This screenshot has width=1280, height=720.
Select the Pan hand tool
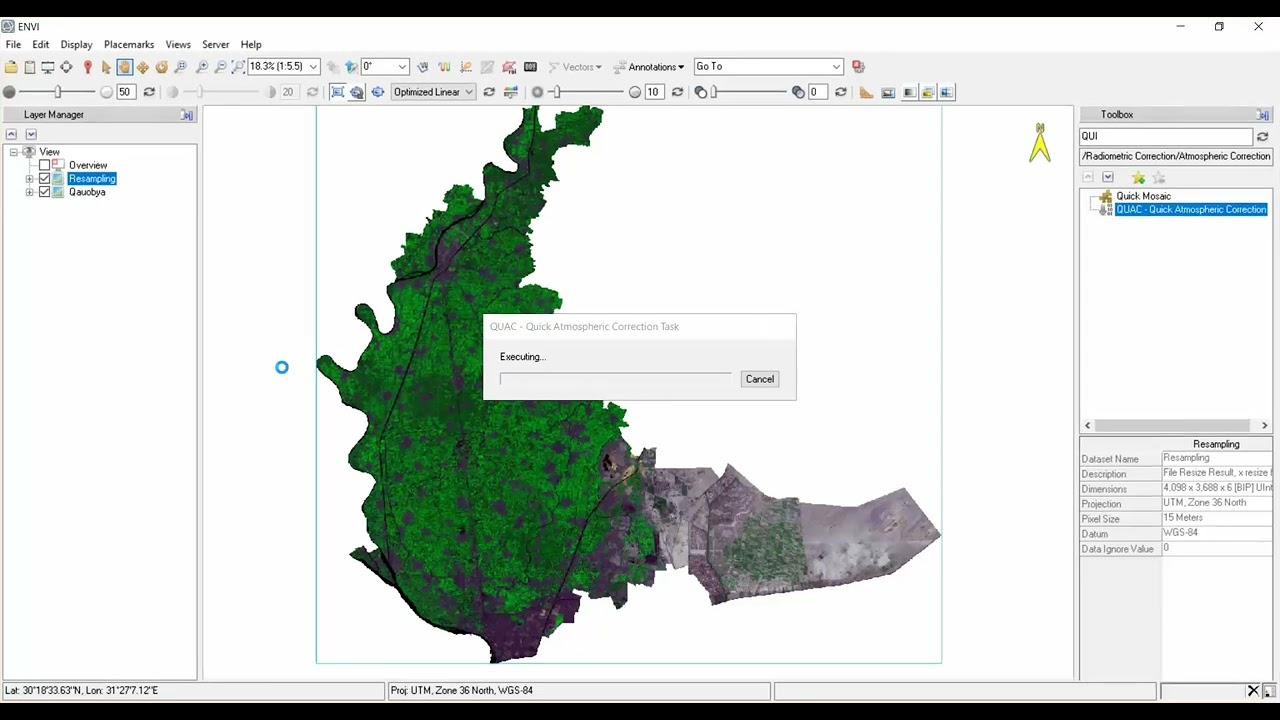click(124, 67)
